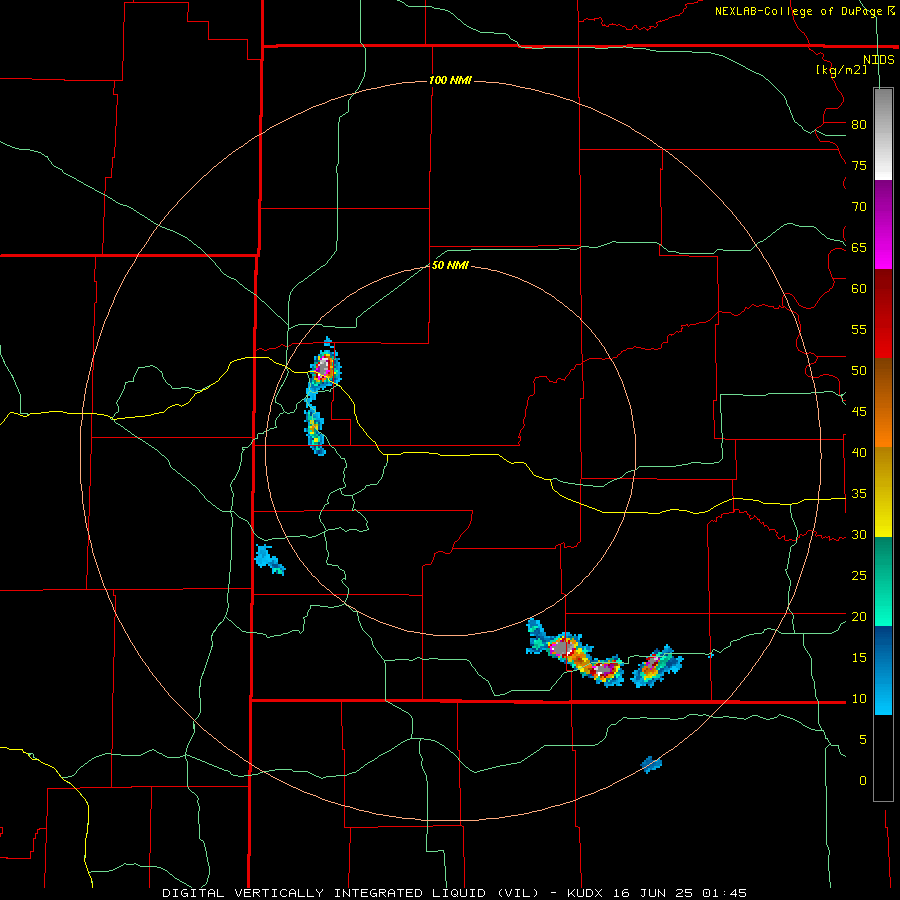Click the [kg/m2] units label

pyautogui.click(x=841, y=70)
